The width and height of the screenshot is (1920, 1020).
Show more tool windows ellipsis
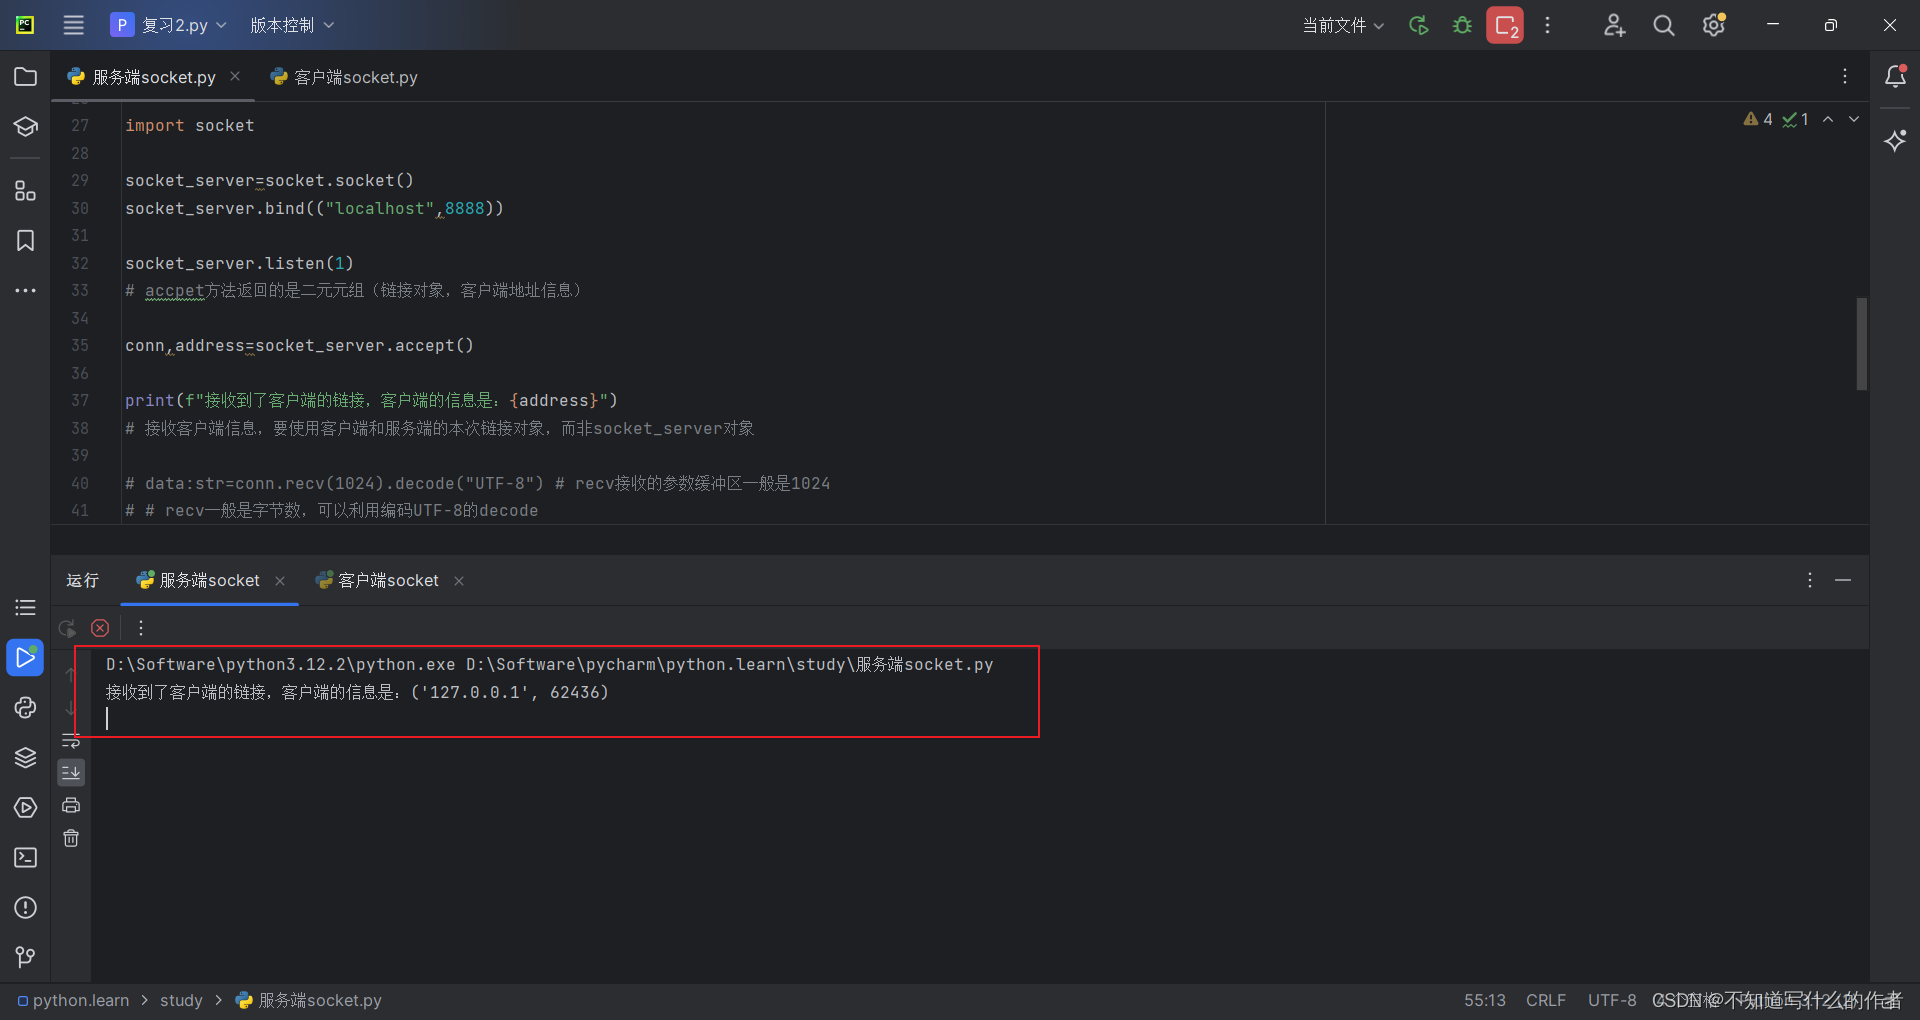26,290
